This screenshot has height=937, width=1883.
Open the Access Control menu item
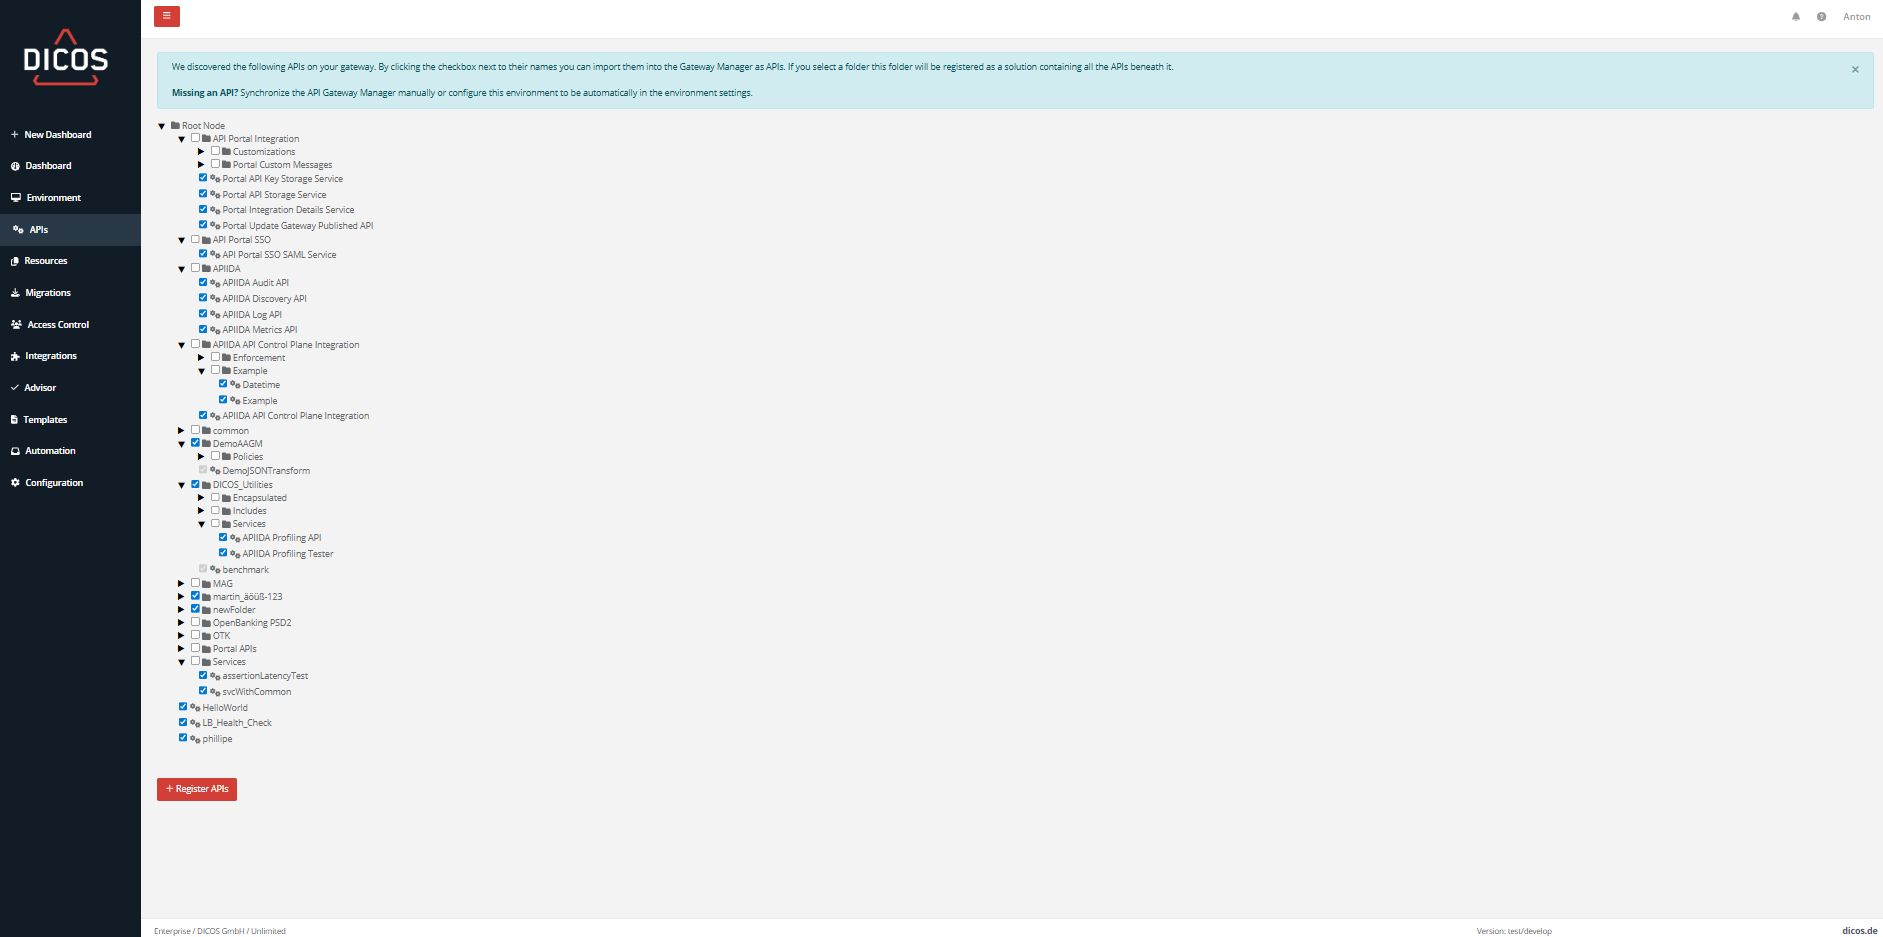tap(58, 325)
